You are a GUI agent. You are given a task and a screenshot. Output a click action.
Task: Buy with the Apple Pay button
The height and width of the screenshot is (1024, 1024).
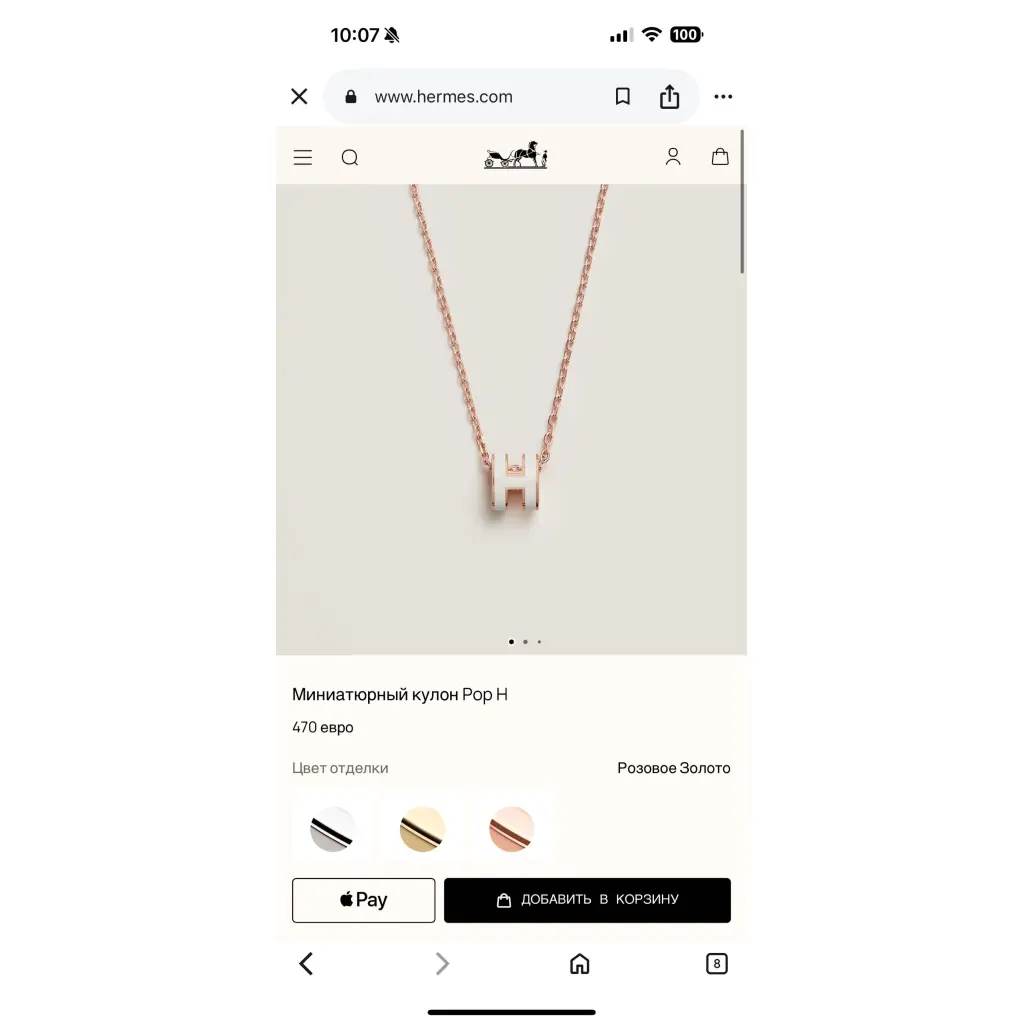pos(364,900)
